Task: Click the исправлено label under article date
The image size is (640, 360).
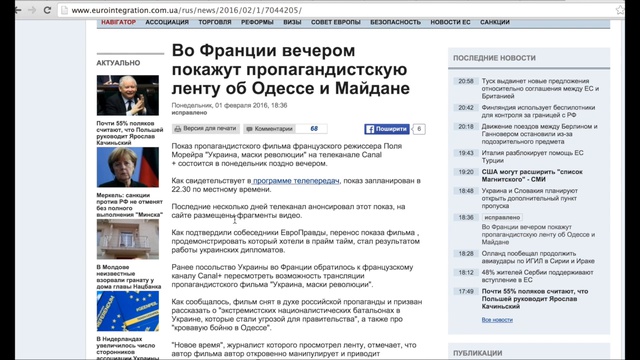Action: (x=189, y=113)
